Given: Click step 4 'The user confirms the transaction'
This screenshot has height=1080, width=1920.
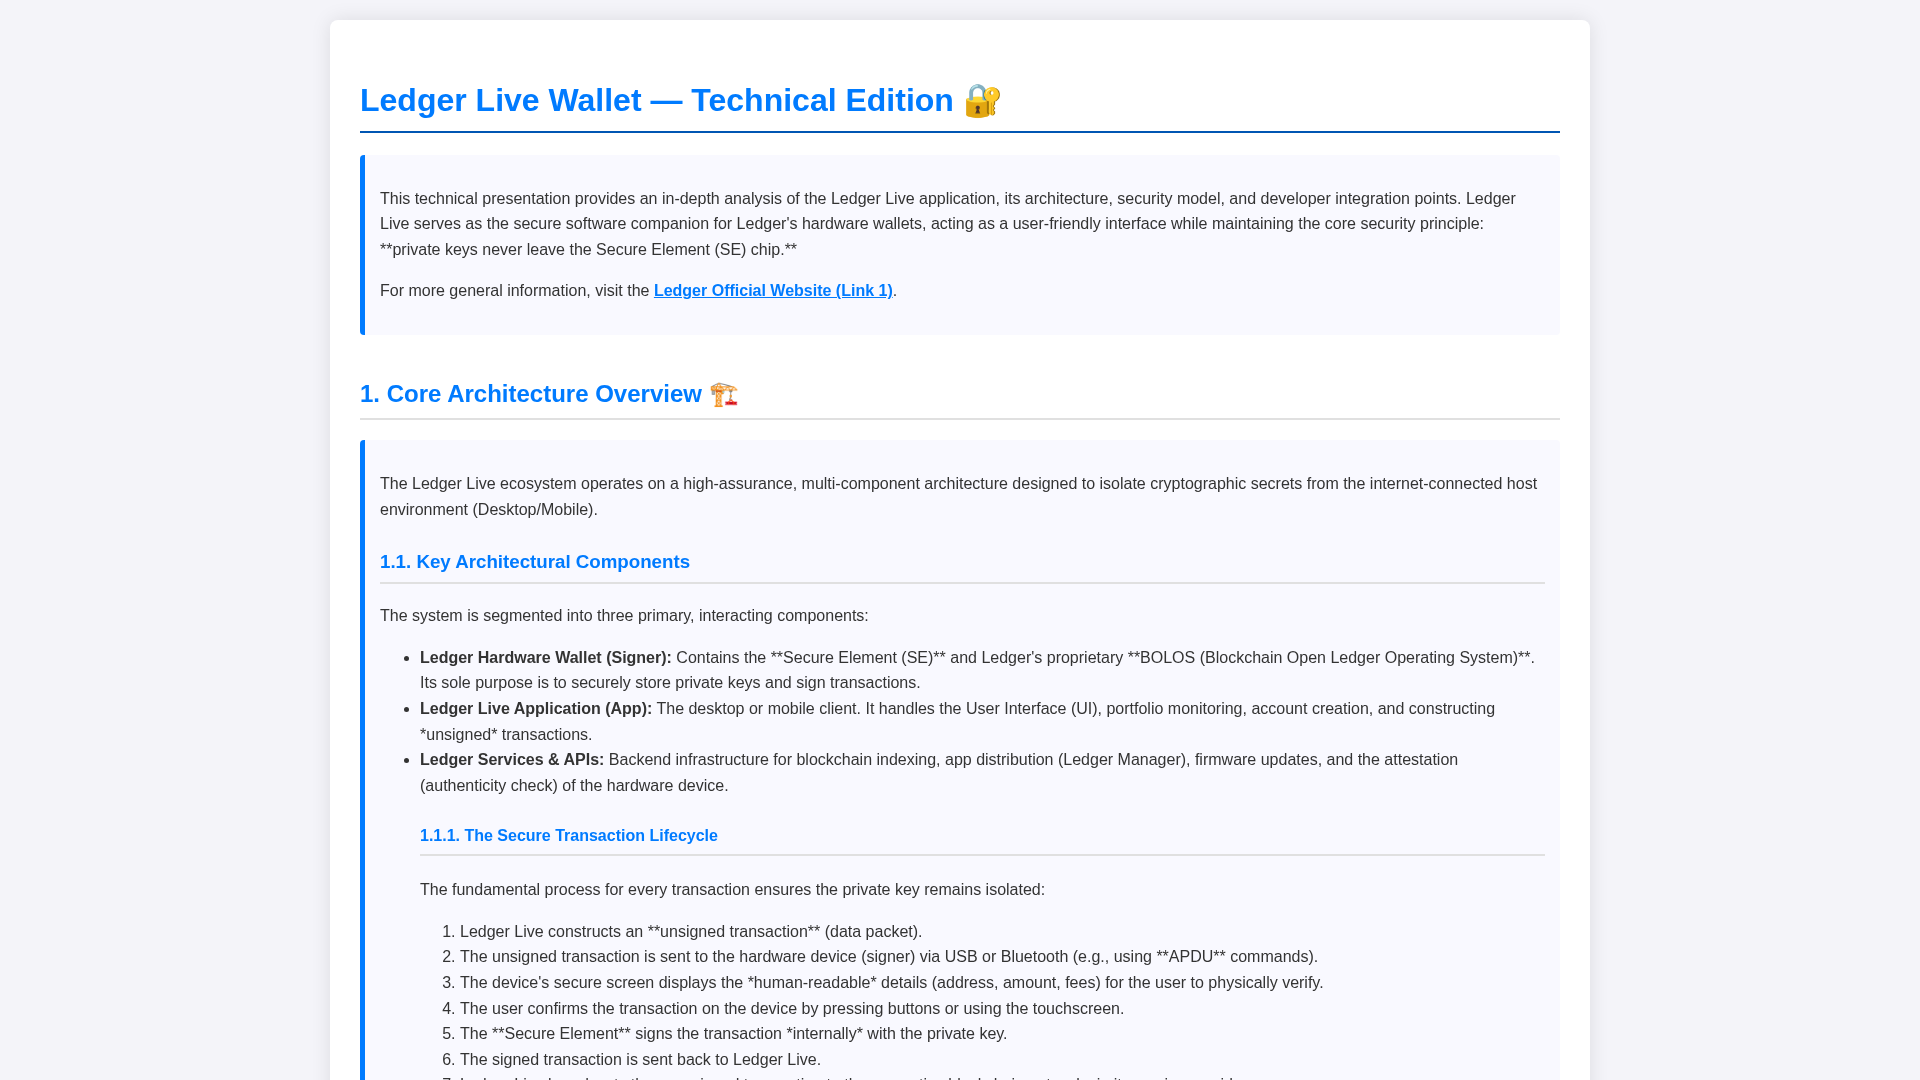Looking at the screenshot, I should tap(792, 1009).
